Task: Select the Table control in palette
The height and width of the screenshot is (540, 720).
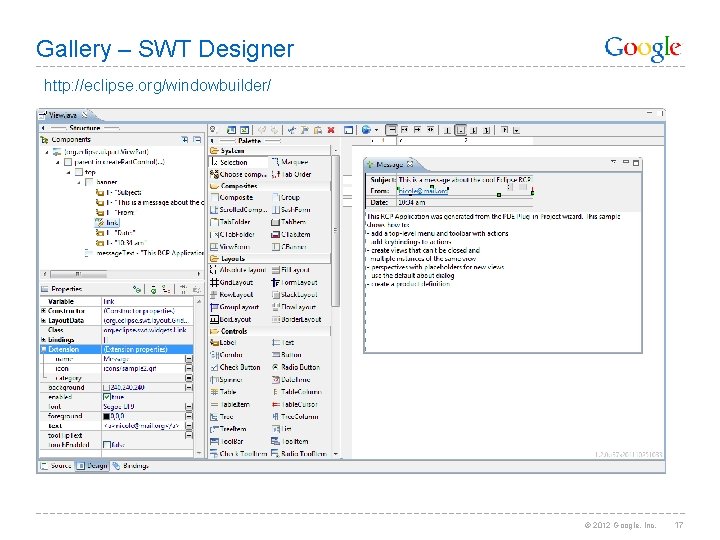Action: tap(223, 392)
